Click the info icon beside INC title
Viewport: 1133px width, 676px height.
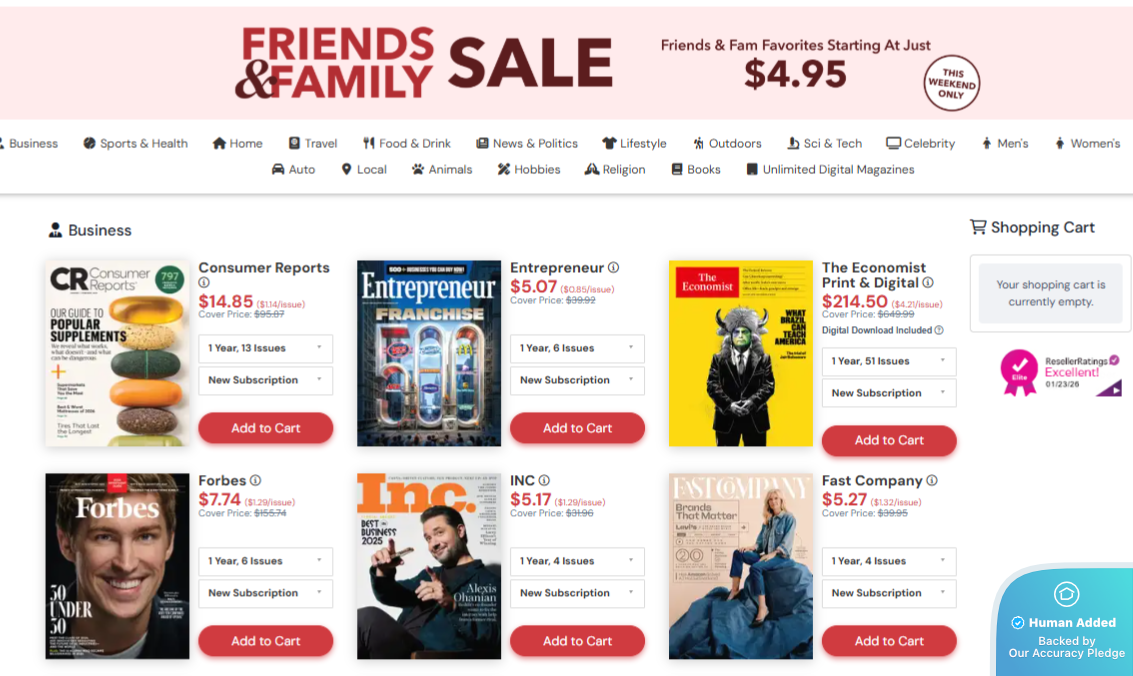(x=544, y=481)
